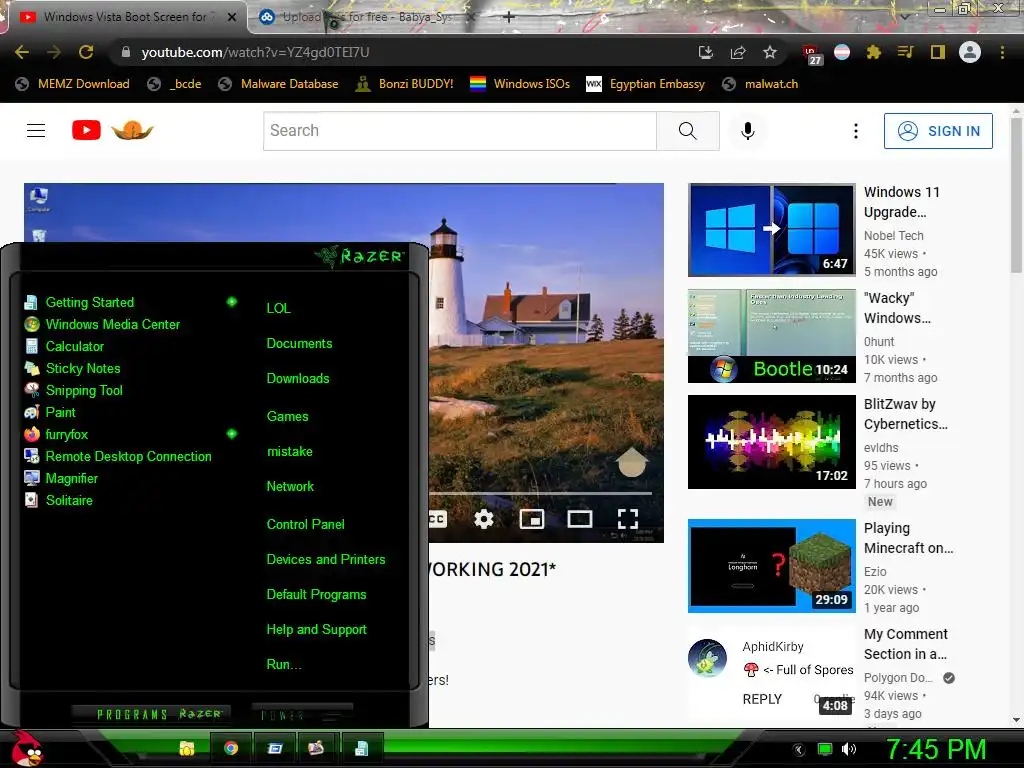This screenshot has height=768, width=1024.
Task: Open Help and Support
Action: point(317,630)
